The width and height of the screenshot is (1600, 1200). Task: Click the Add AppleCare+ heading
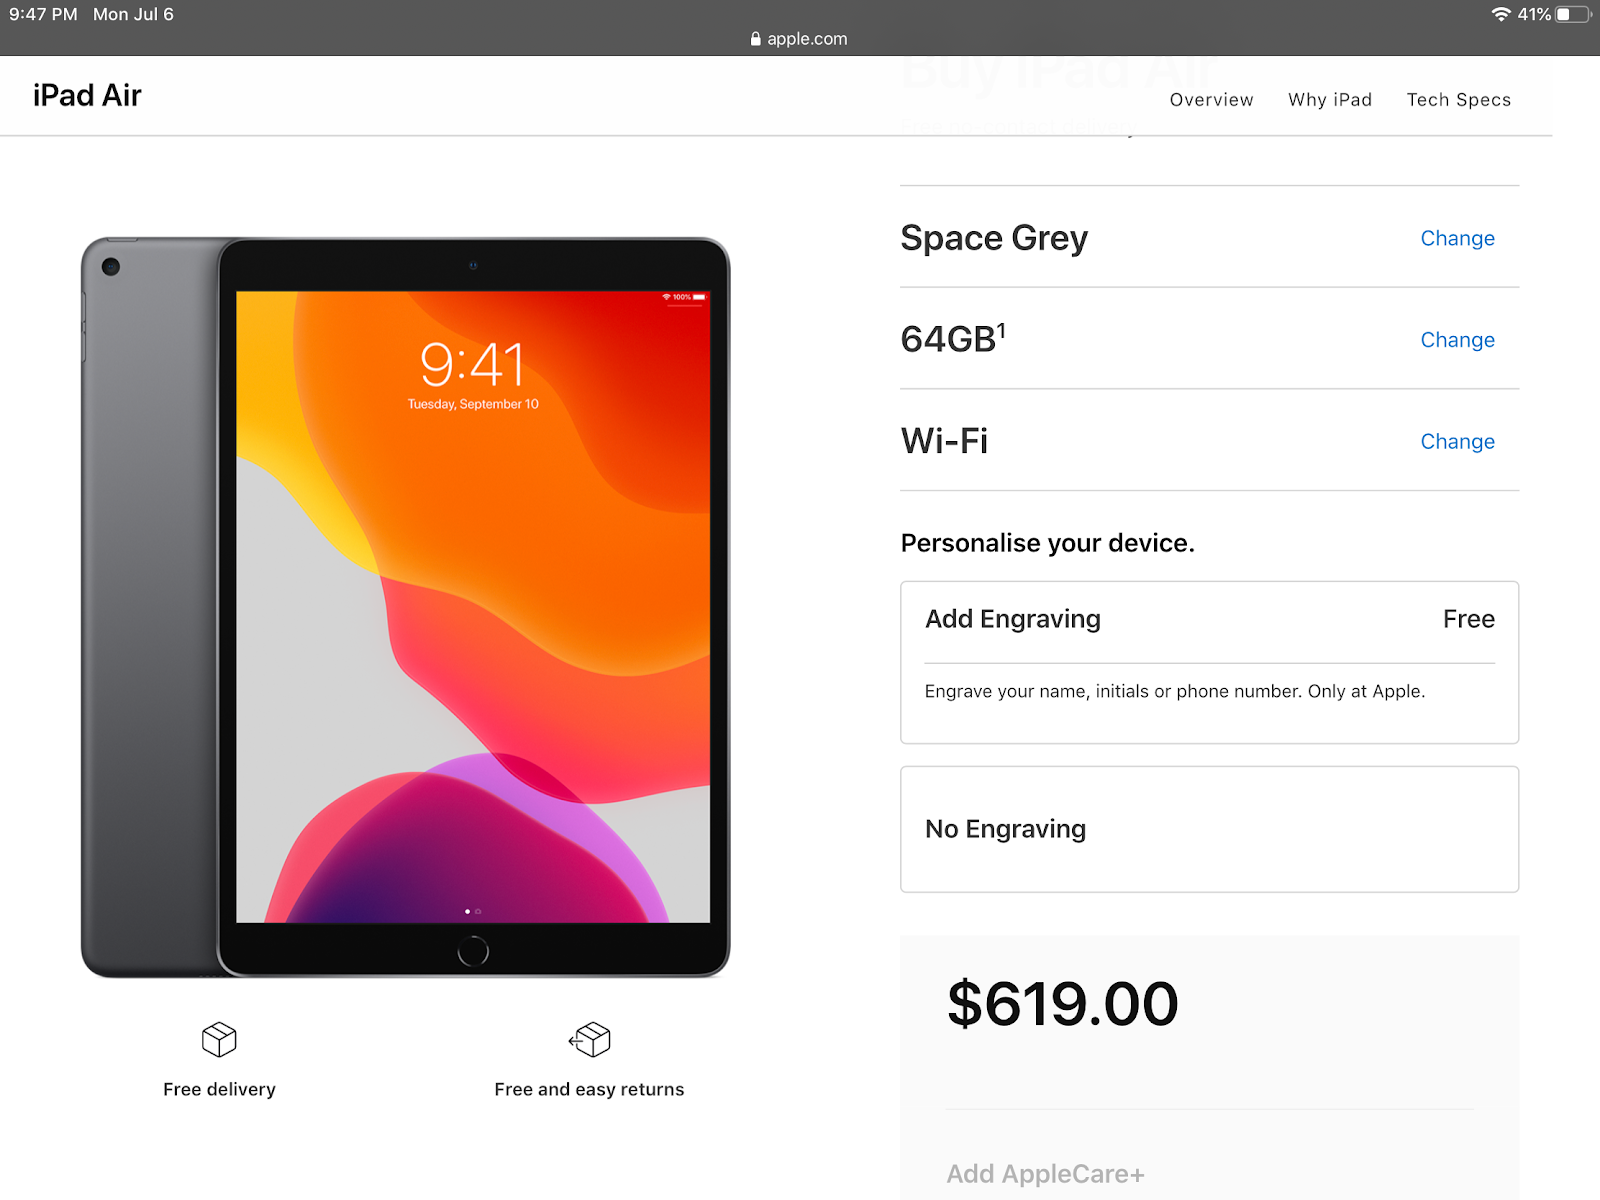(1045, 1174)
